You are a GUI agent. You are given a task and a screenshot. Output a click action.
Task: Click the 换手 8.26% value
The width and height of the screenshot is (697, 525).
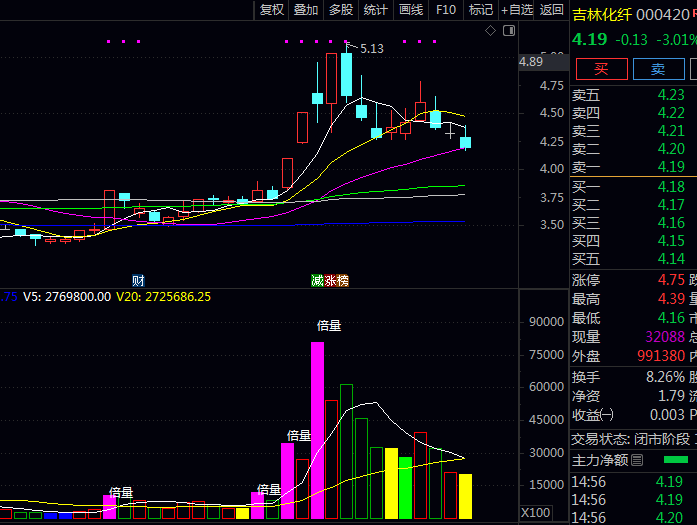665,377
